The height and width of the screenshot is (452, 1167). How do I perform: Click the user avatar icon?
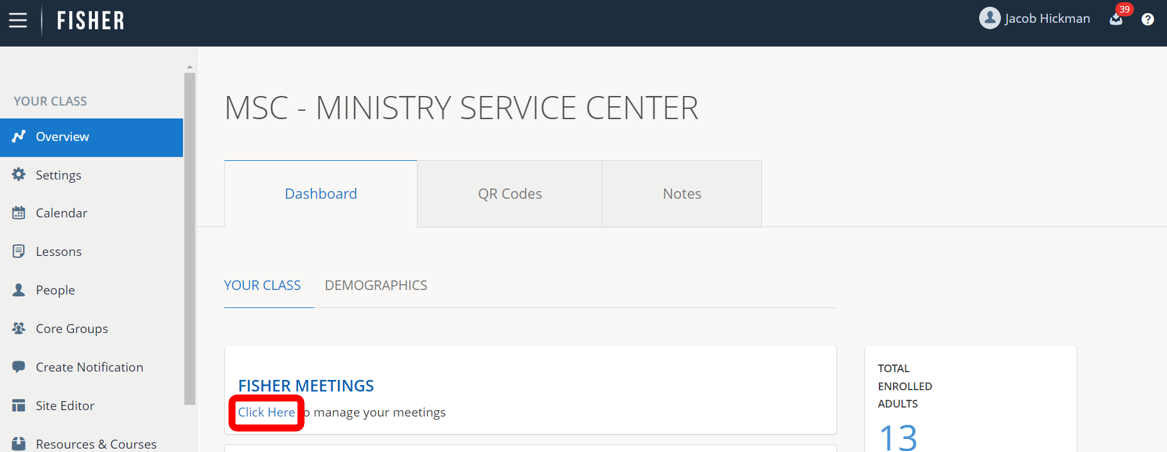click(989, 18)
